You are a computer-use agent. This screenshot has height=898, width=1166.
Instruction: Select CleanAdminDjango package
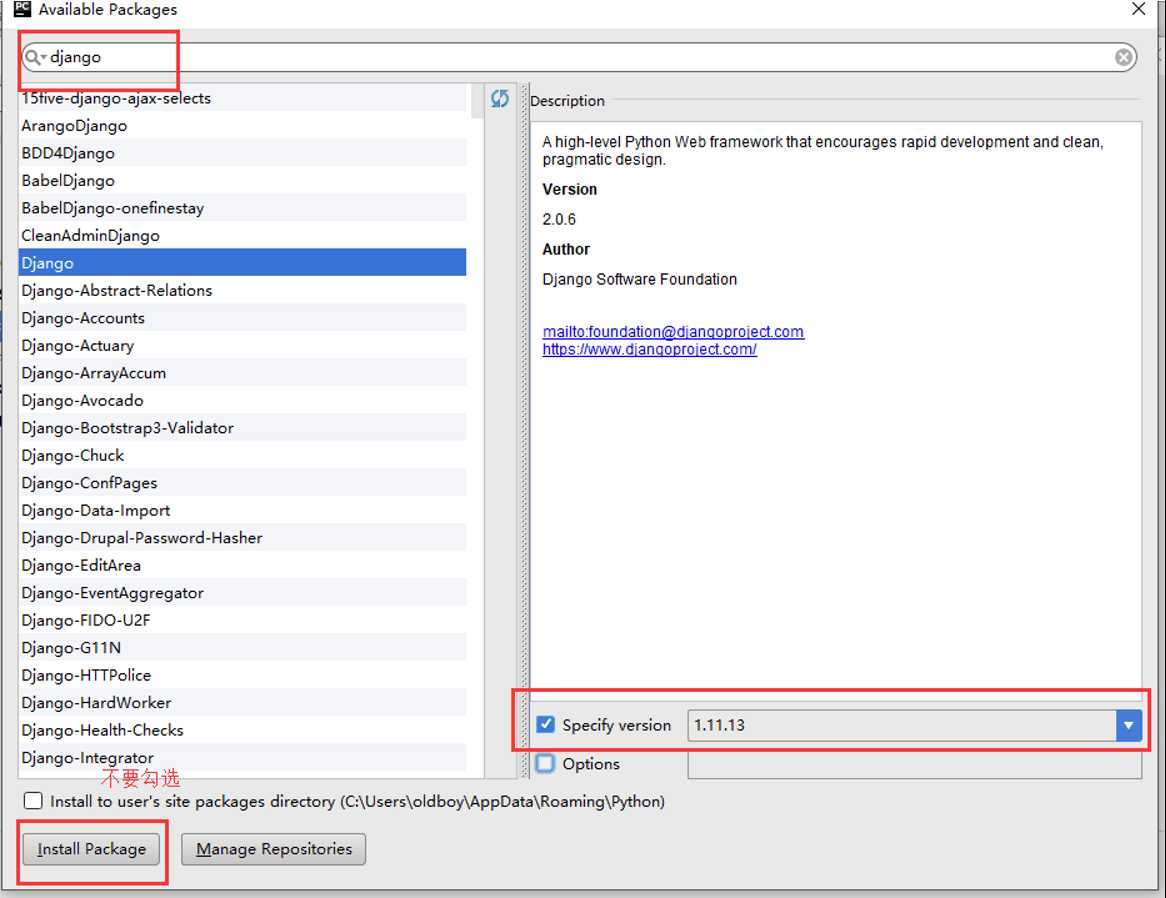click(242, 236)
